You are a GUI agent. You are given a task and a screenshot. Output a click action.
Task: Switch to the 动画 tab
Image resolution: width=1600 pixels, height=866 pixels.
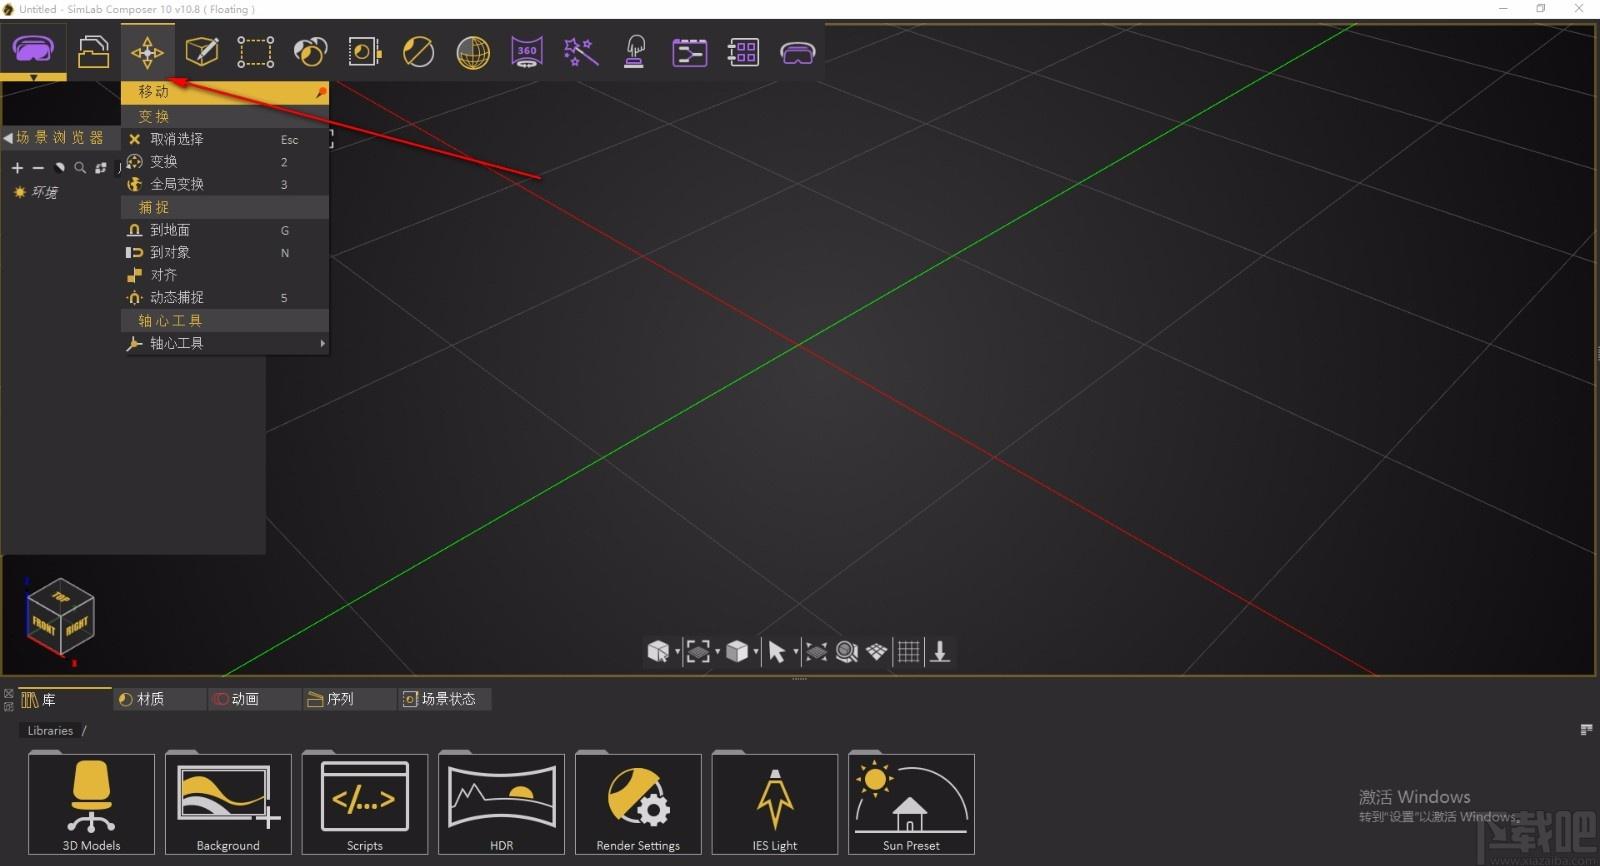point(254,699)
